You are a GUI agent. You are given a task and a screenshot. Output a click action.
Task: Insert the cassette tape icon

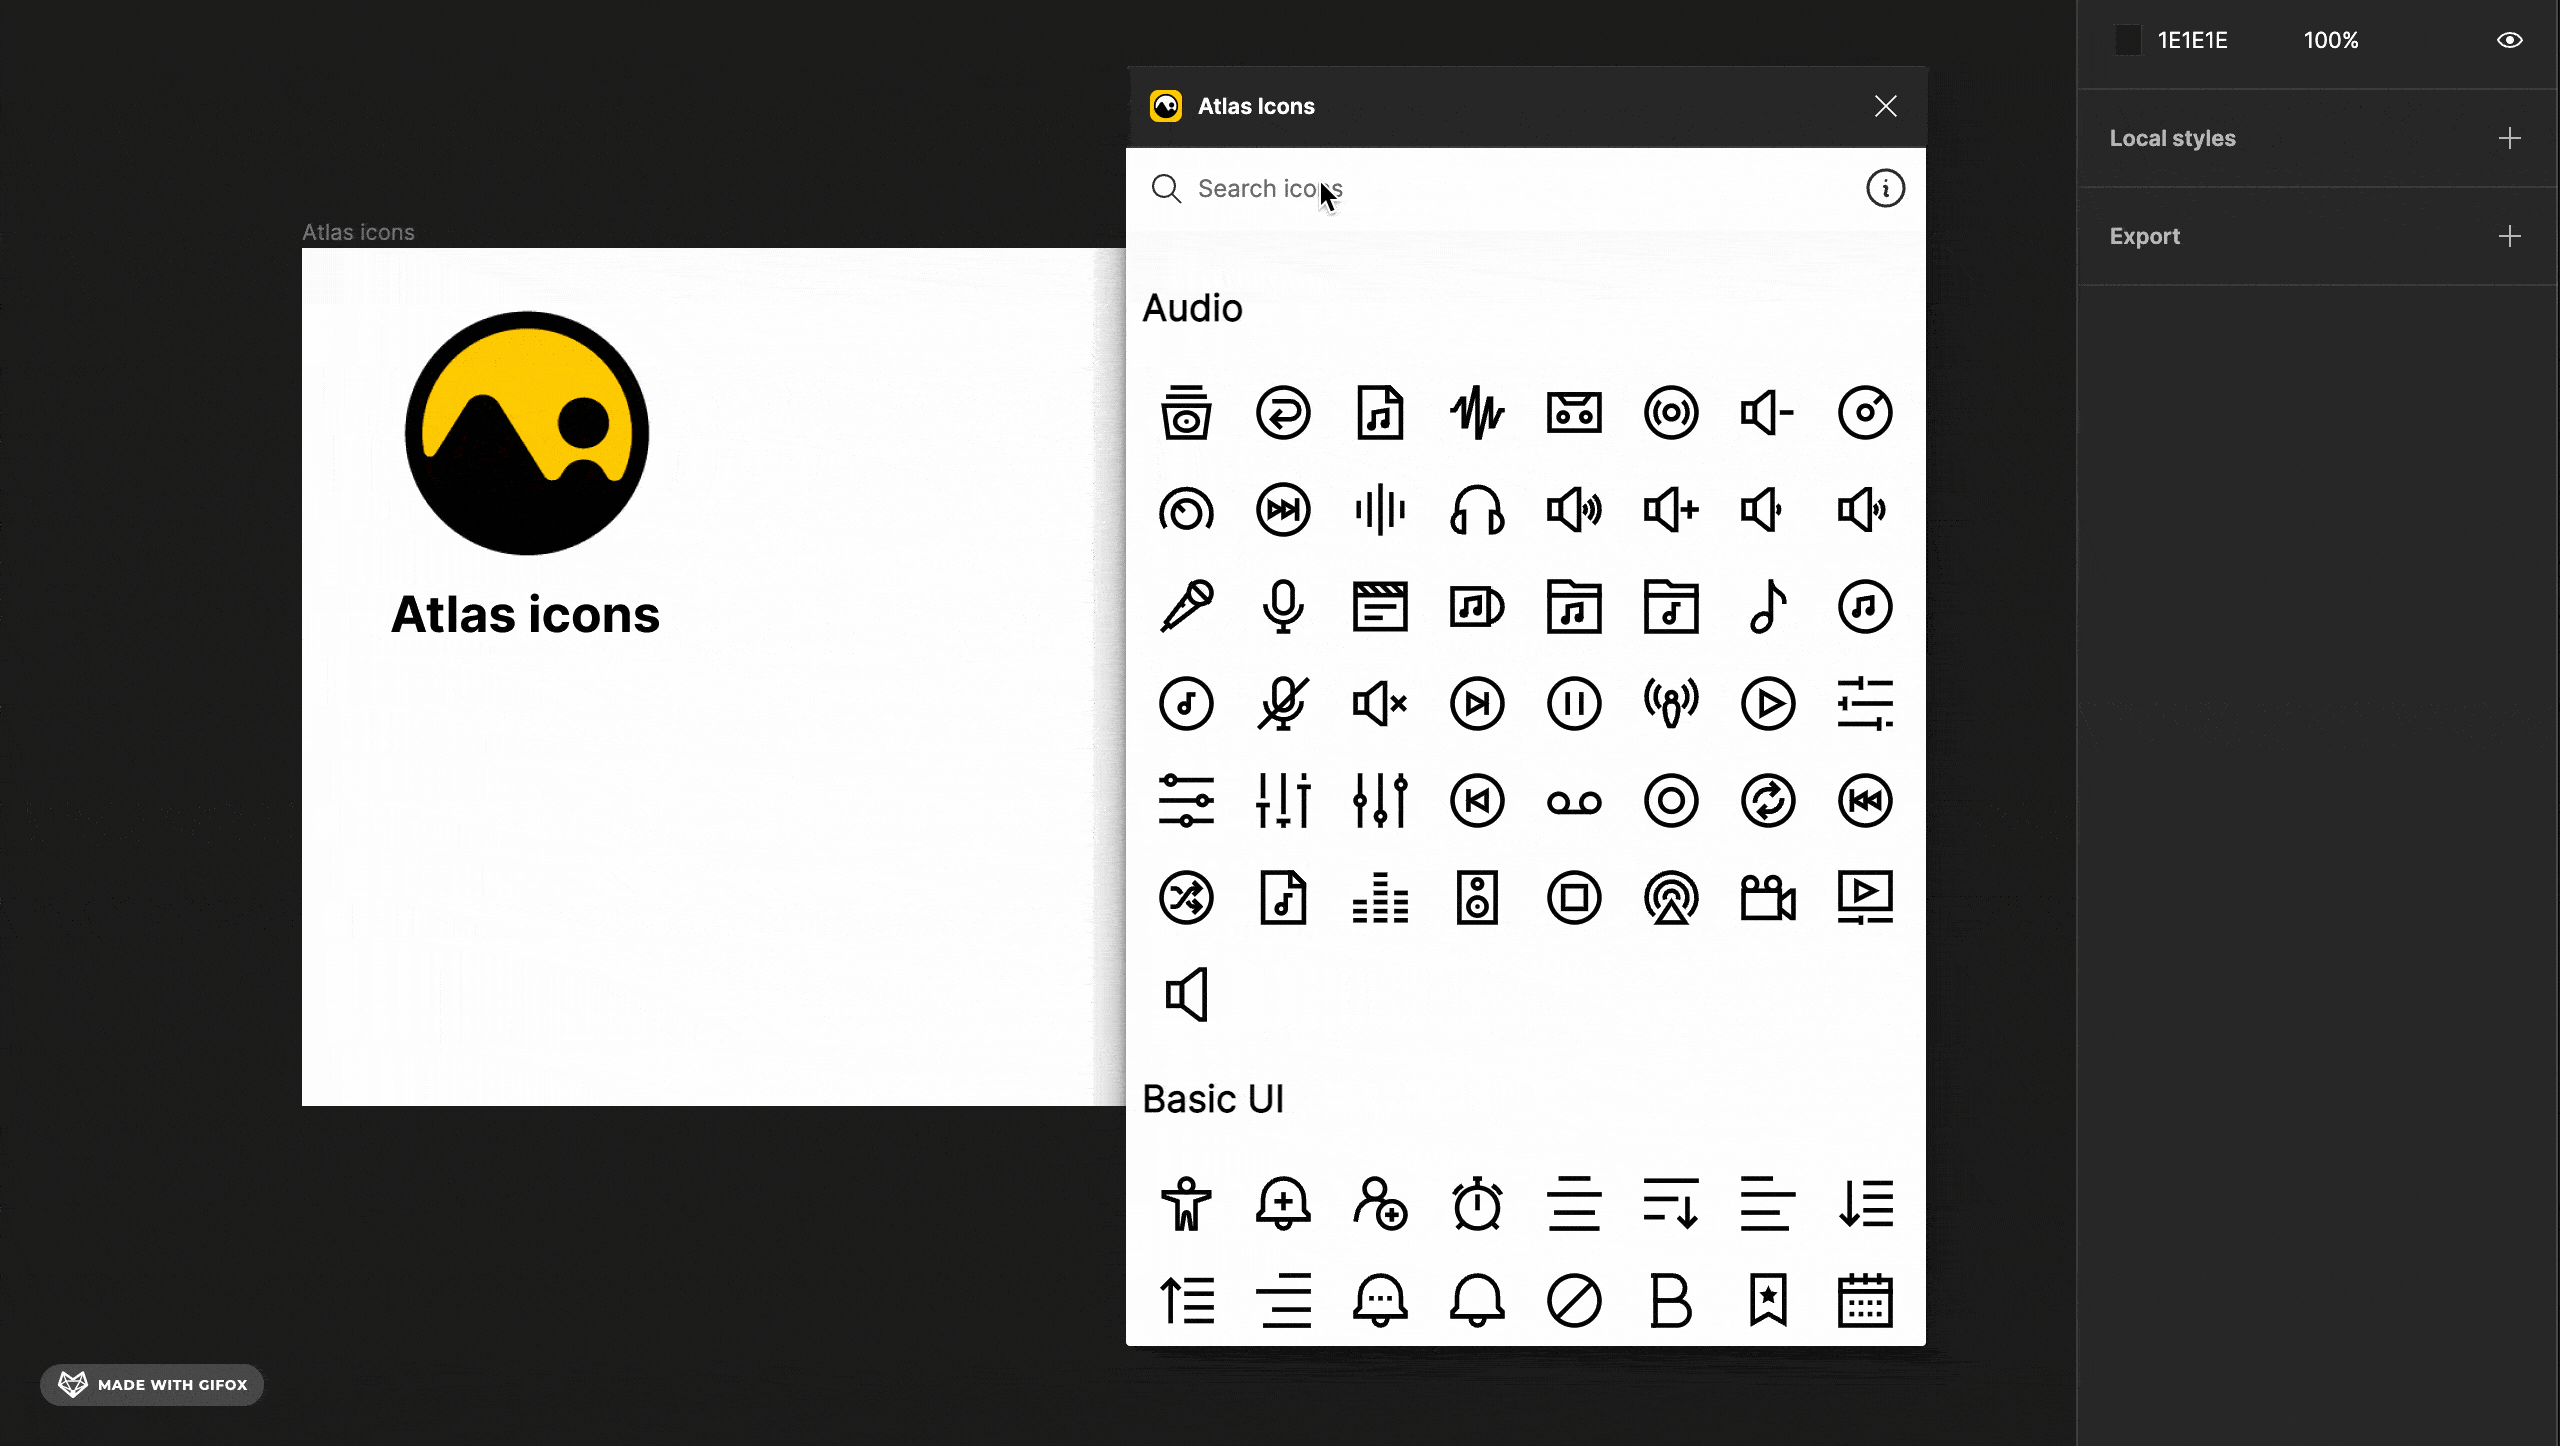(x=1574, y=413)
